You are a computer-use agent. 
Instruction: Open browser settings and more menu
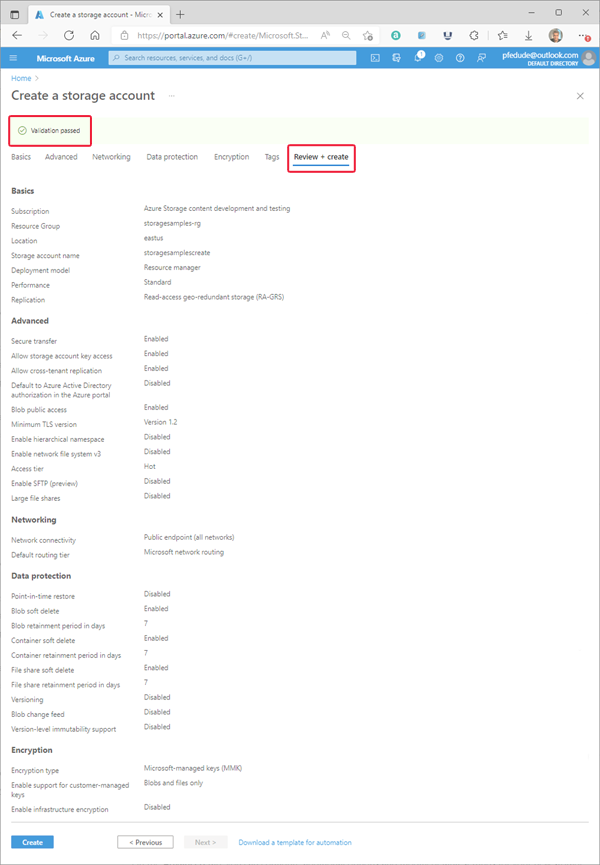(x=583, y=35)
